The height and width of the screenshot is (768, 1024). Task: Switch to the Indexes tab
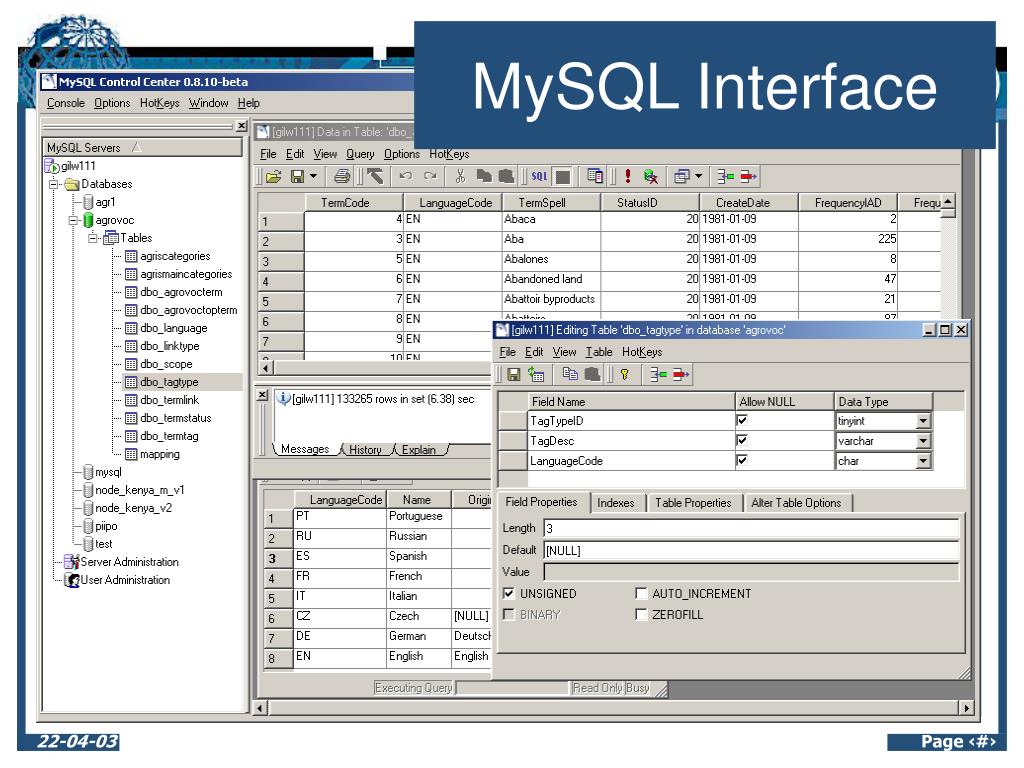tap(616, 503)
